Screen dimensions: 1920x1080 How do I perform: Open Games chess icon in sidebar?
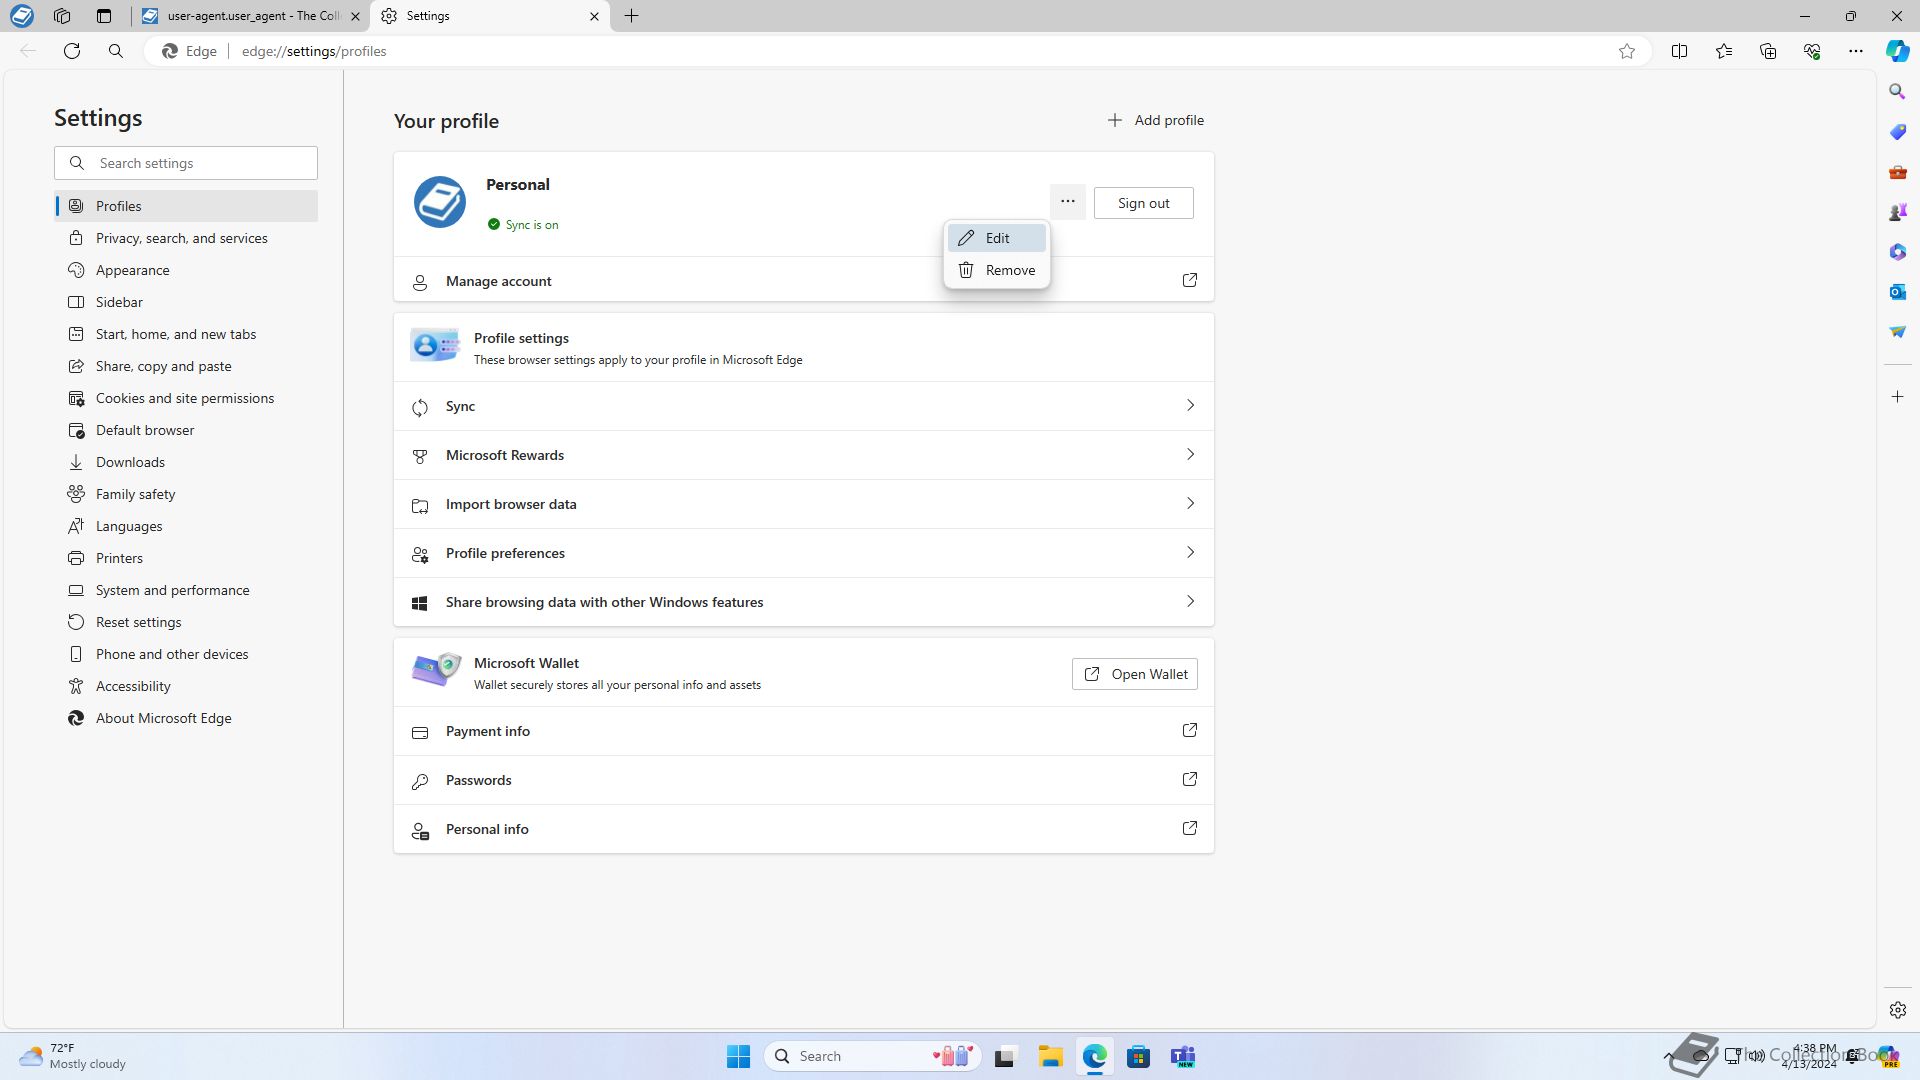coord(1897,212)
